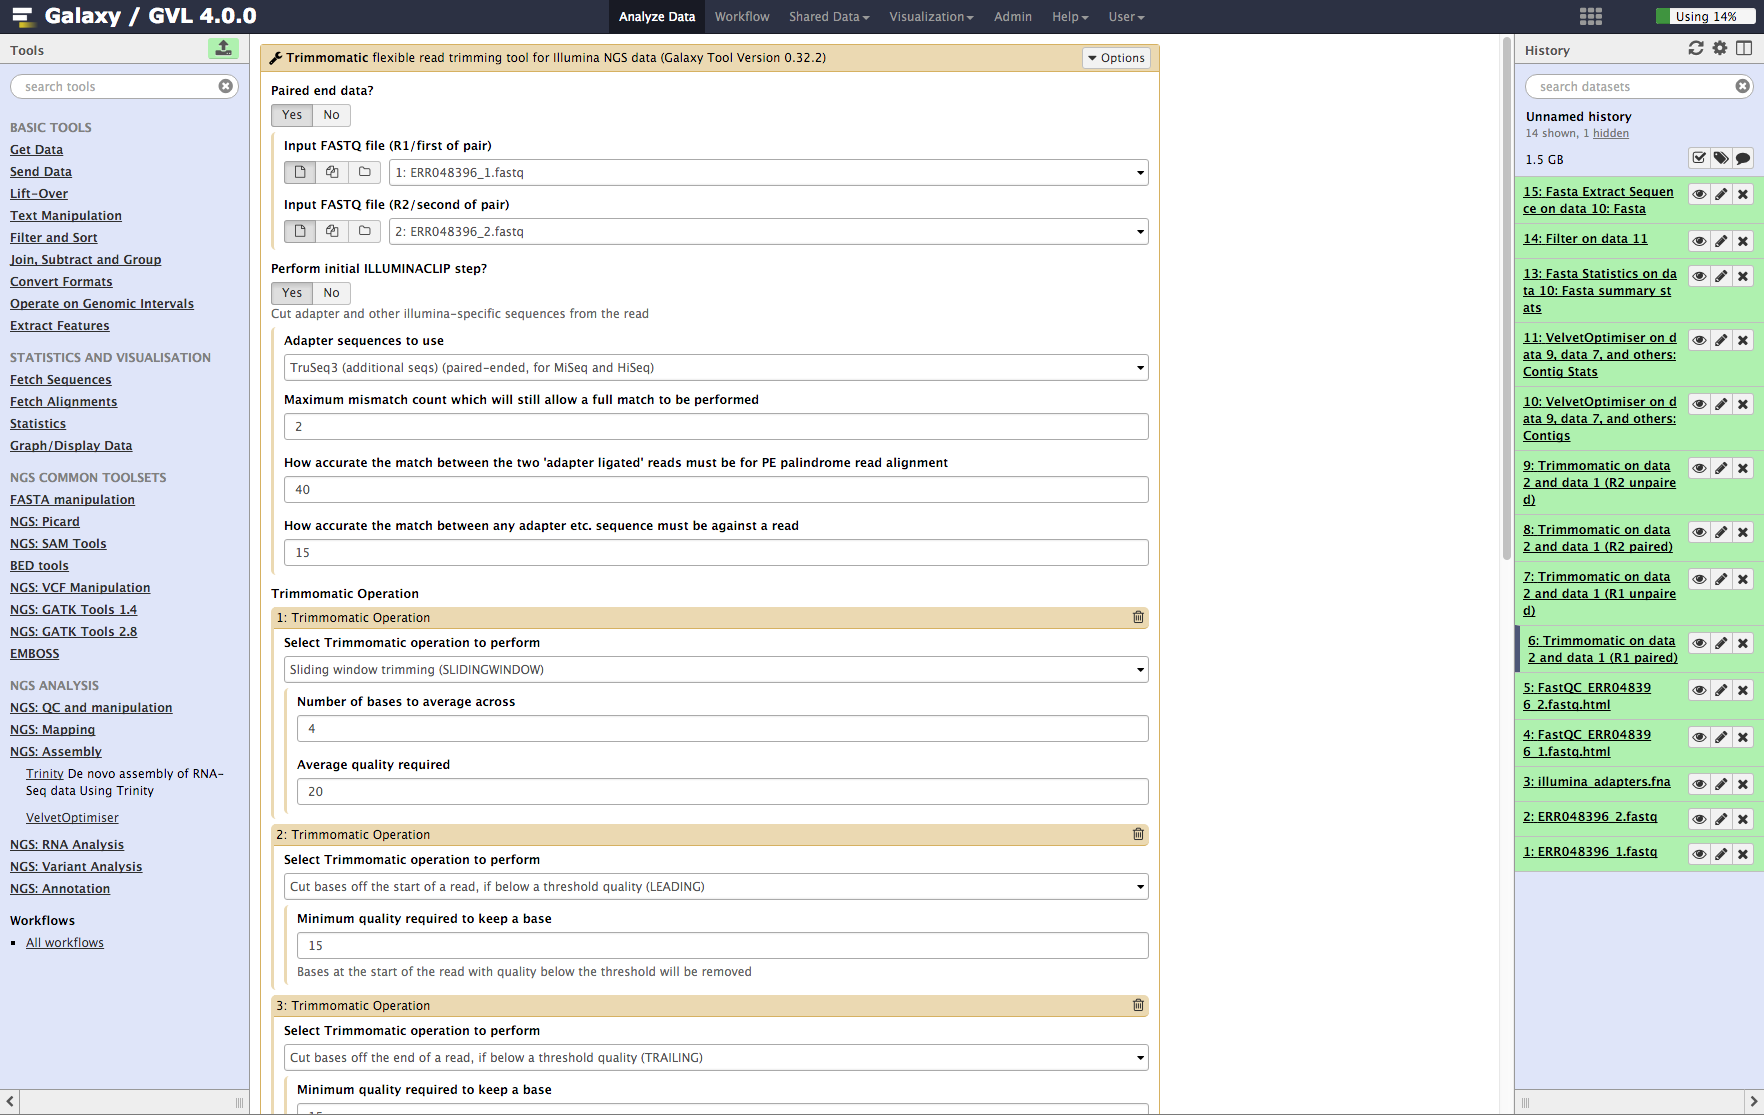Click the hidden datasets link in history
Image resolution: width=1764 pixels, height=1115 pixels.
pos(1610,133)
